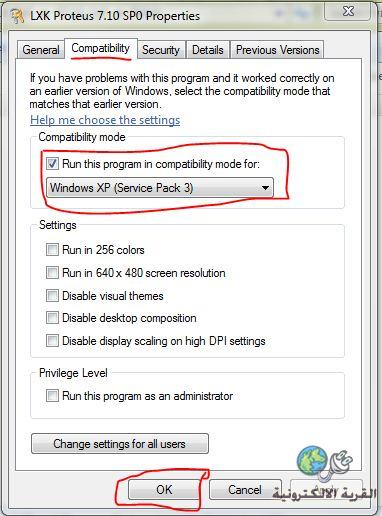Close the Properties dialog window
This screenshot has height=516, width=382.
[347, 11]
